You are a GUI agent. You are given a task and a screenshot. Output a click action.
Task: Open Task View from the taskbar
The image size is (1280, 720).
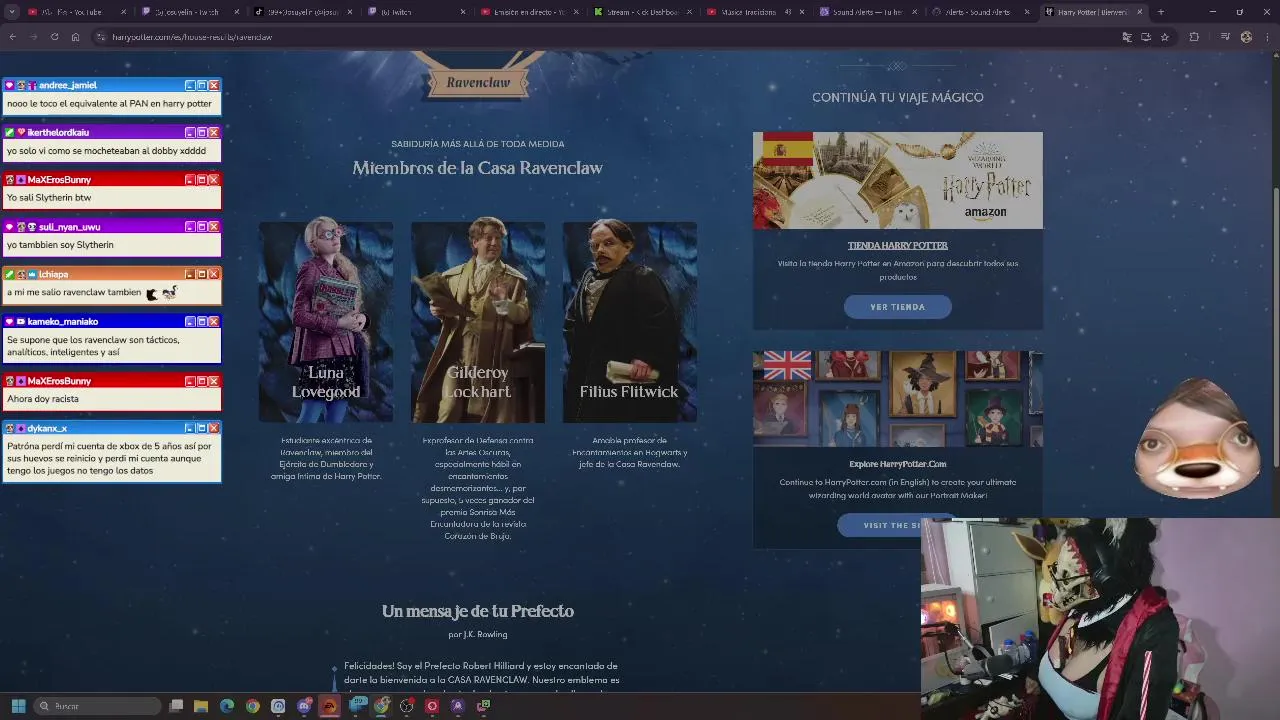click(176, 706)
